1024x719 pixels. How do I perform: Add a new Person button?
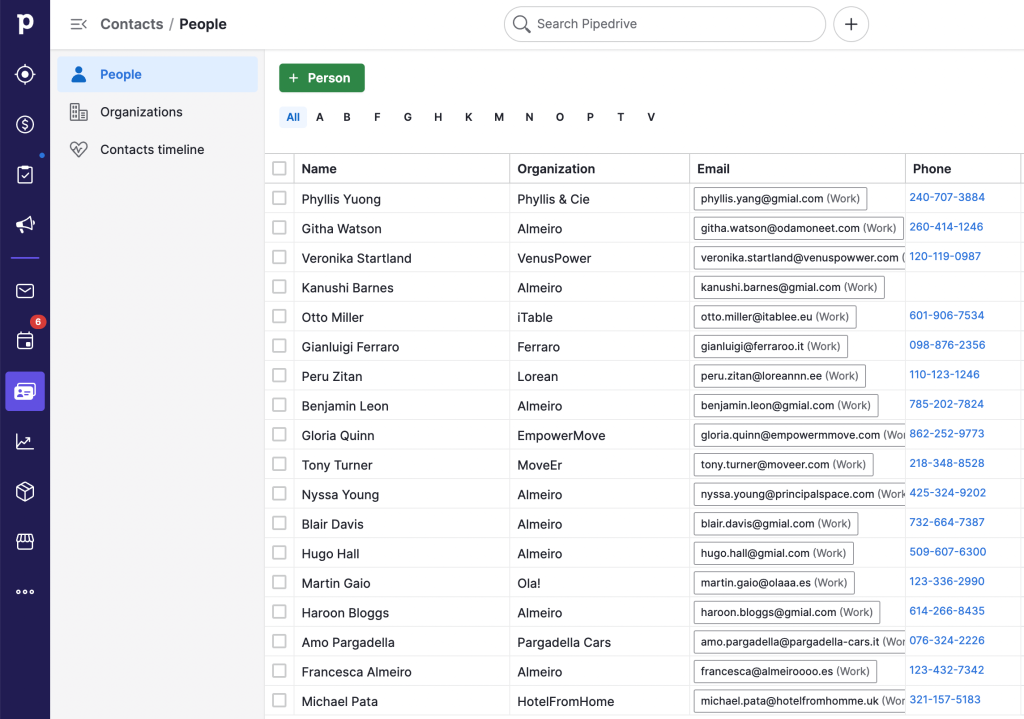321,78
